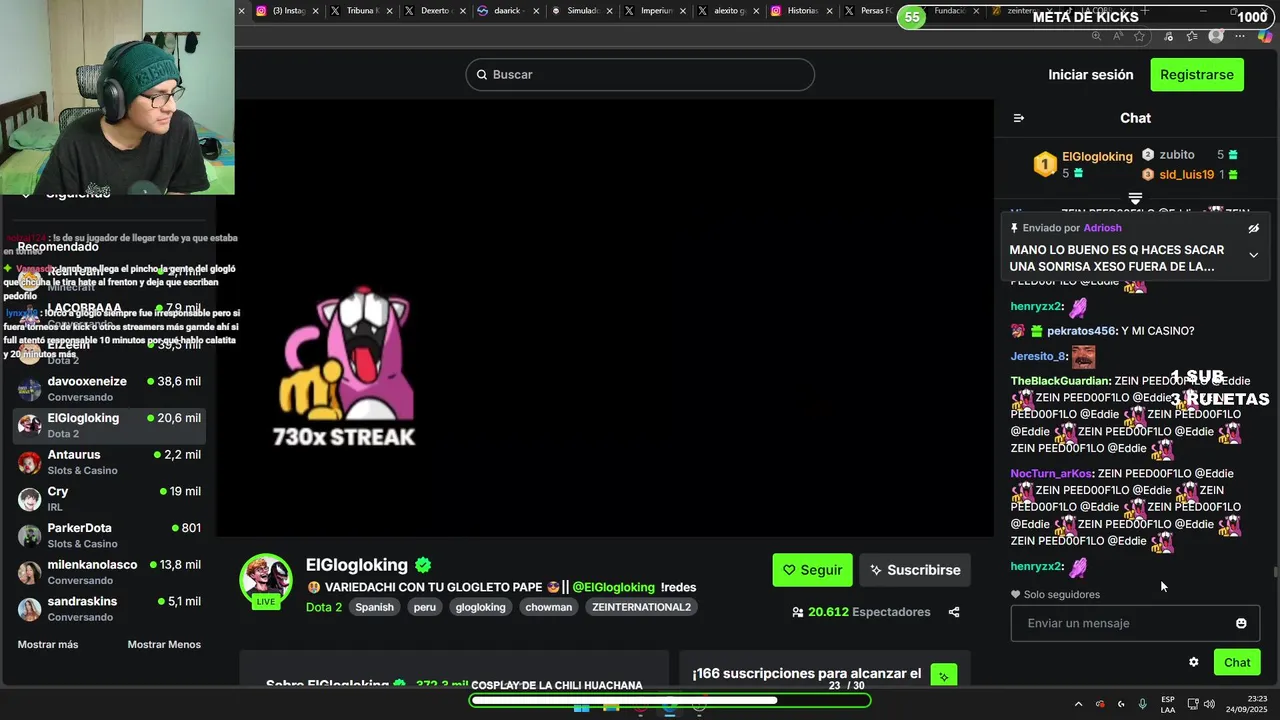Switch to the Historias browser tab

[800, 11]
